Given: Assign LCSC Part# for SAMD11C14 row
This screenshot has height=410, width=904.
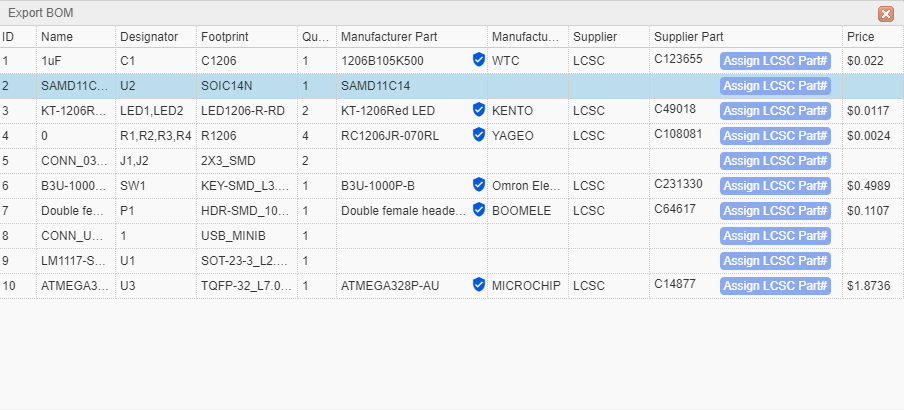Looking at the screenshot, I should (x=776, y=86).
